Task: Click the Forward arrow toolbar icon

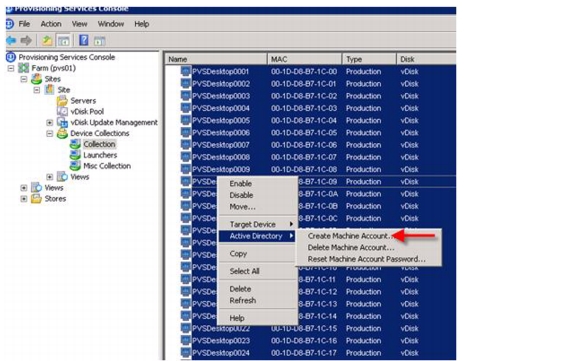Action: coord(26,40)
